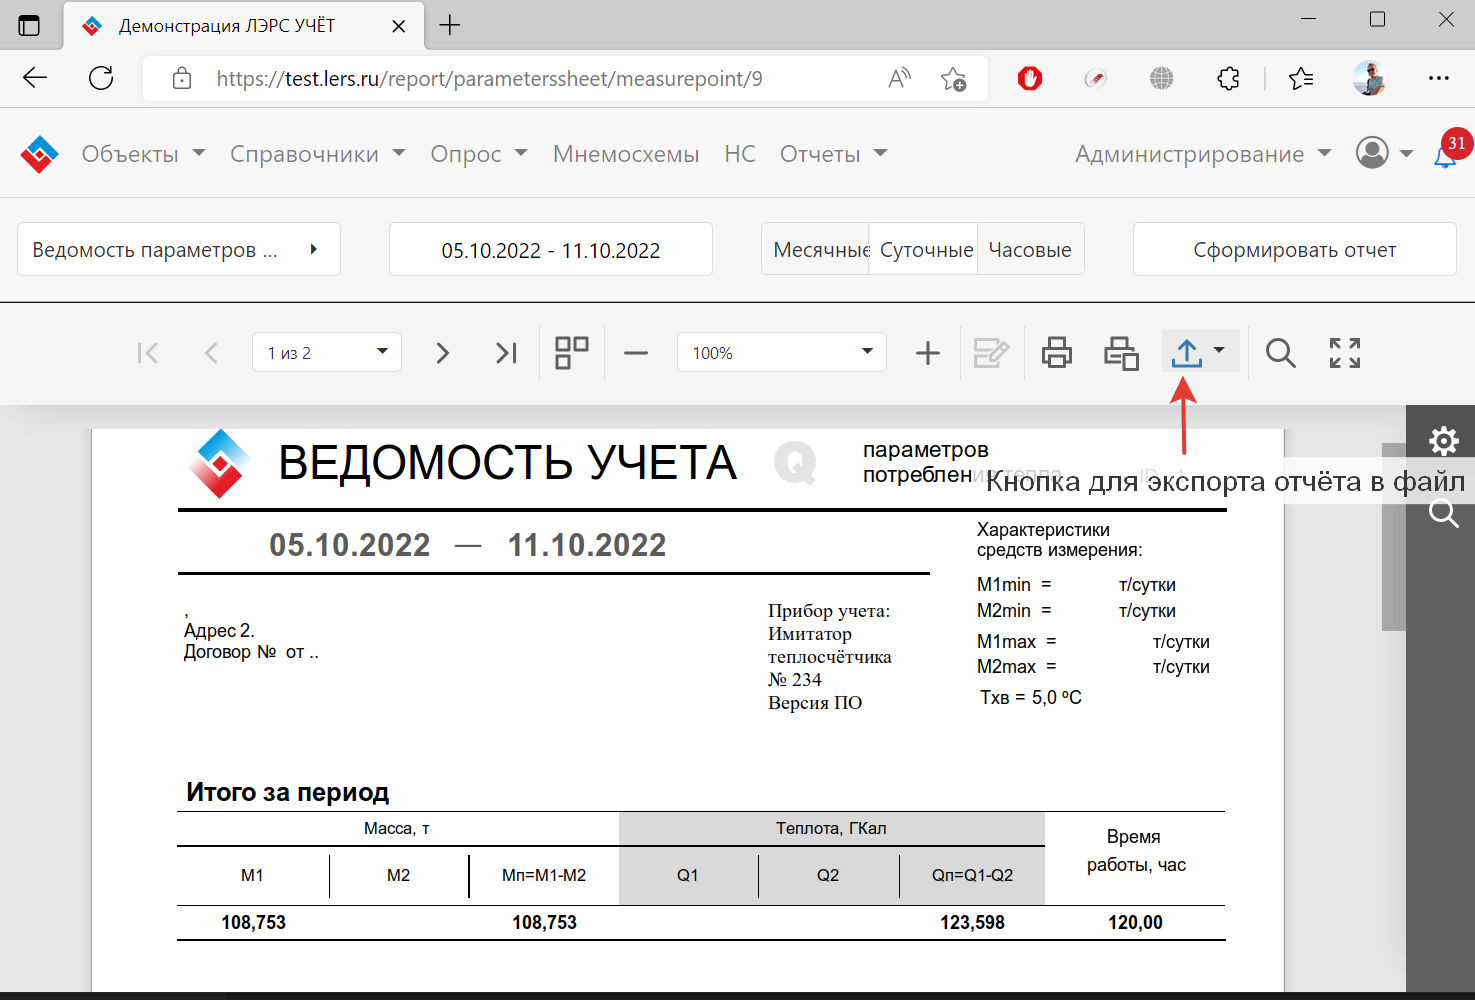Select Суточные data type
The height and width of the screenshot is (1000, 1475).
tap(924, 250)
